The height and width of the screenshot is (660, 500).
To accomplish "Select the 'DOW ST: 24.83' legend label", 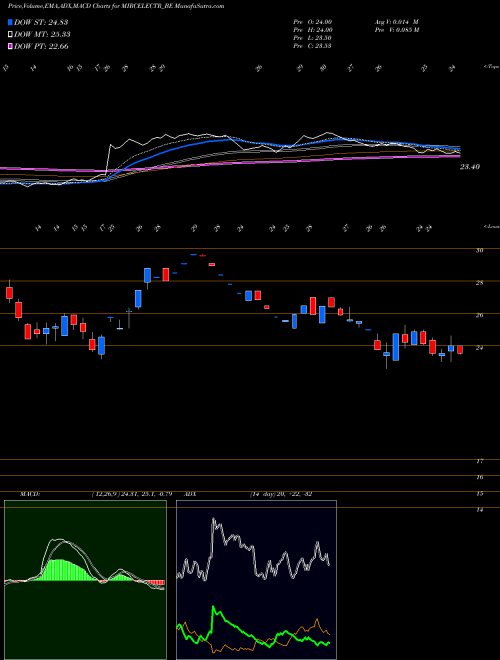I will [x=41, y=22].
